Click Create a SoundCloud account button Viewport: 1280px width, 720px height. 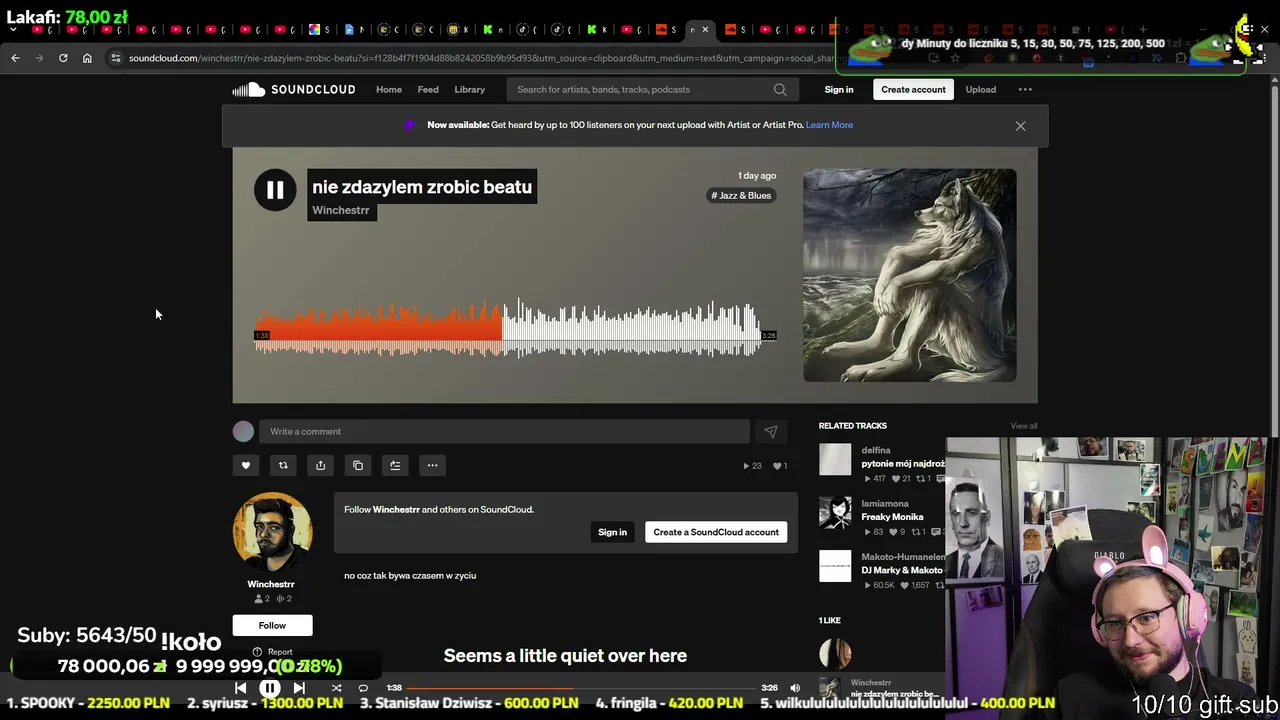(x=716, y=532)
